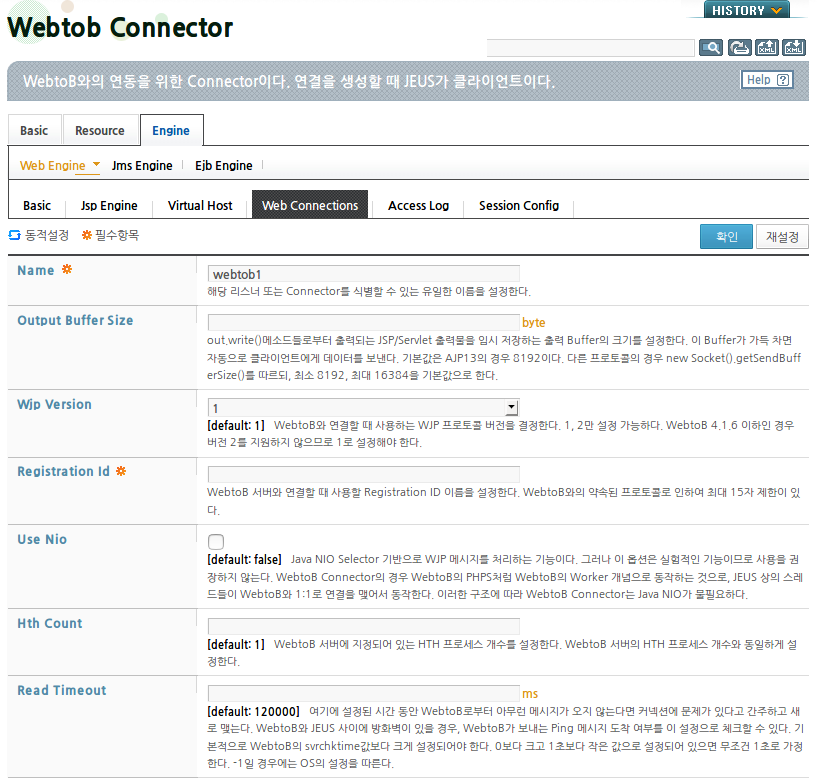Click the Help button
Image resolution: width=817 pixels, height=781 pixels.
pyautogui.click(x=767, y=80)
